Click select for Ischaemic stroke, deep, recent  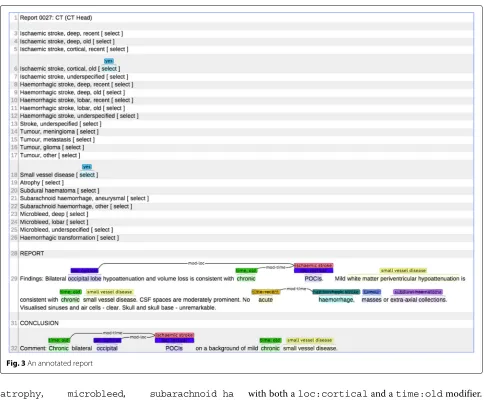point(112,34)
